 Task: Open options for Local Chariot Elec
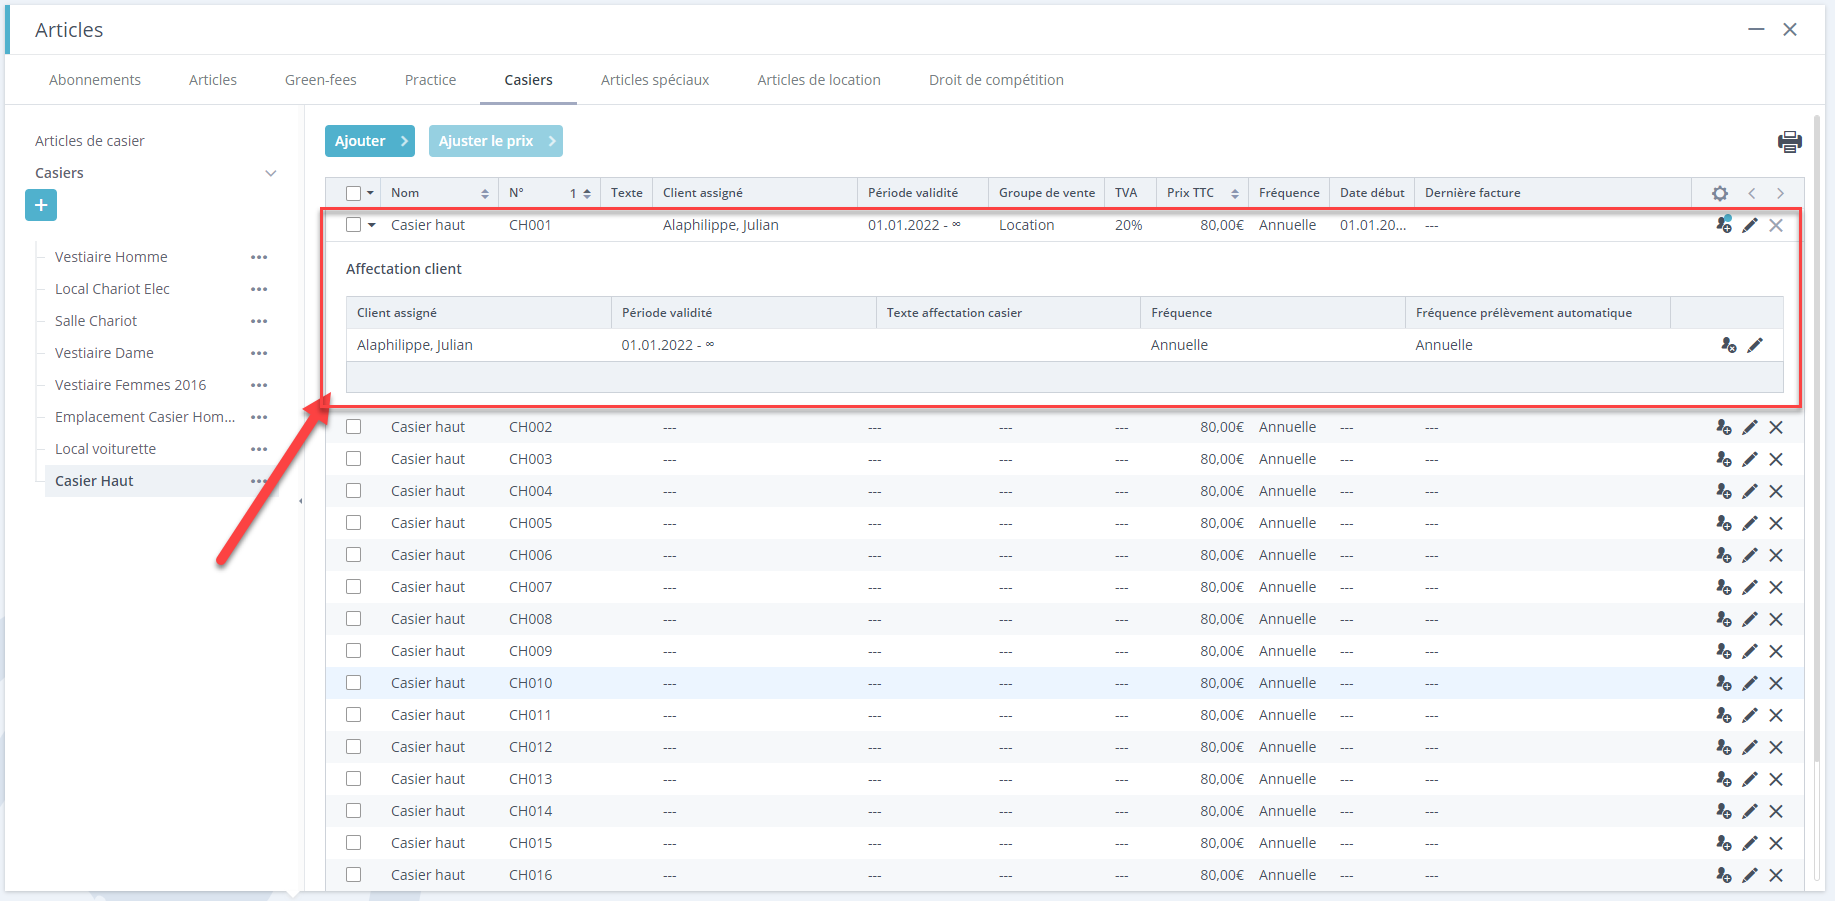point(259,289)
